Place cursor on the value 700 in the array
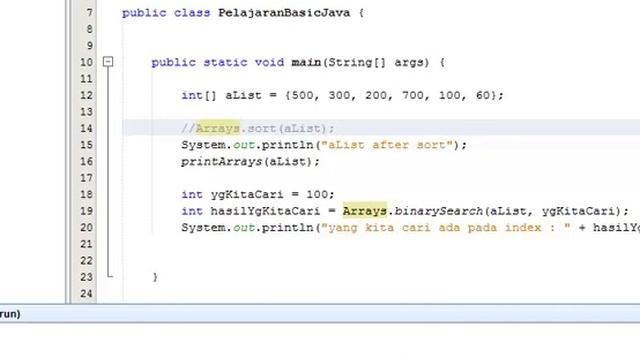Screen dimensions: 640x360 point(413,96)
